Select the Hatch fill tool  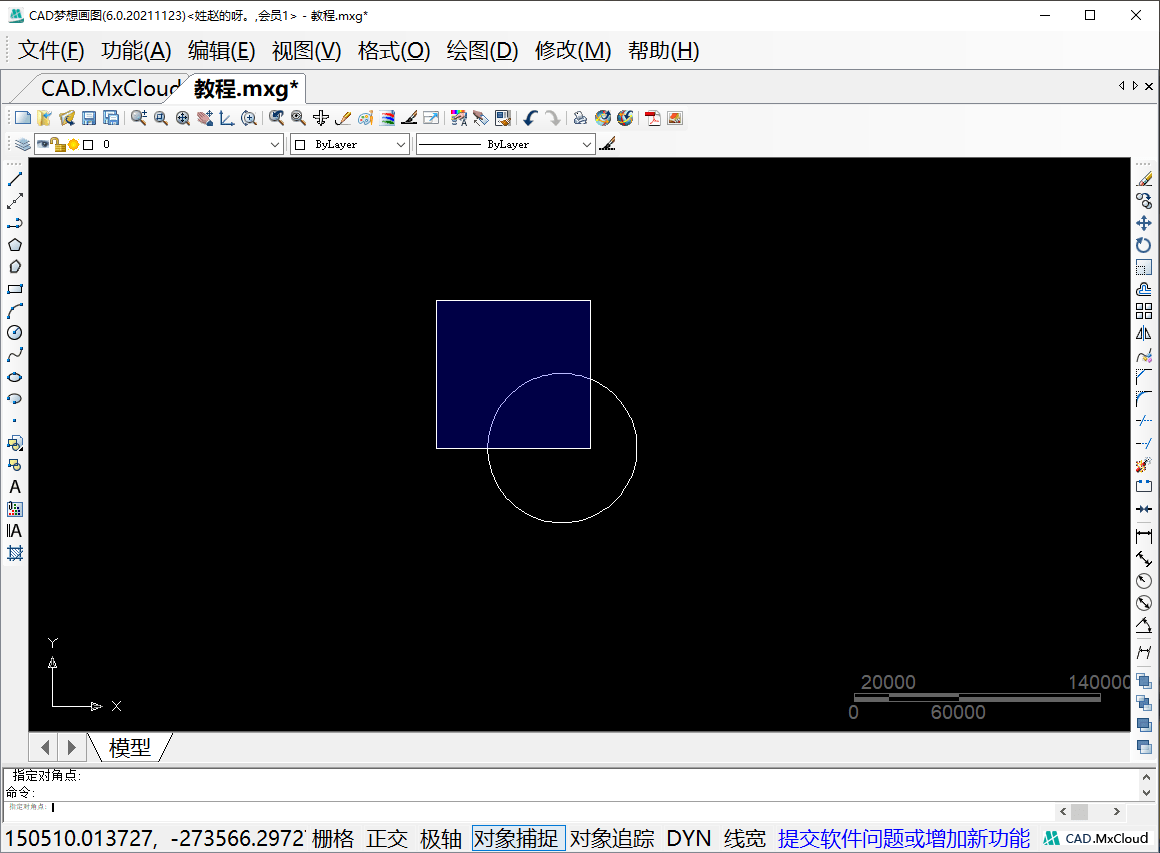coord(15,553)
